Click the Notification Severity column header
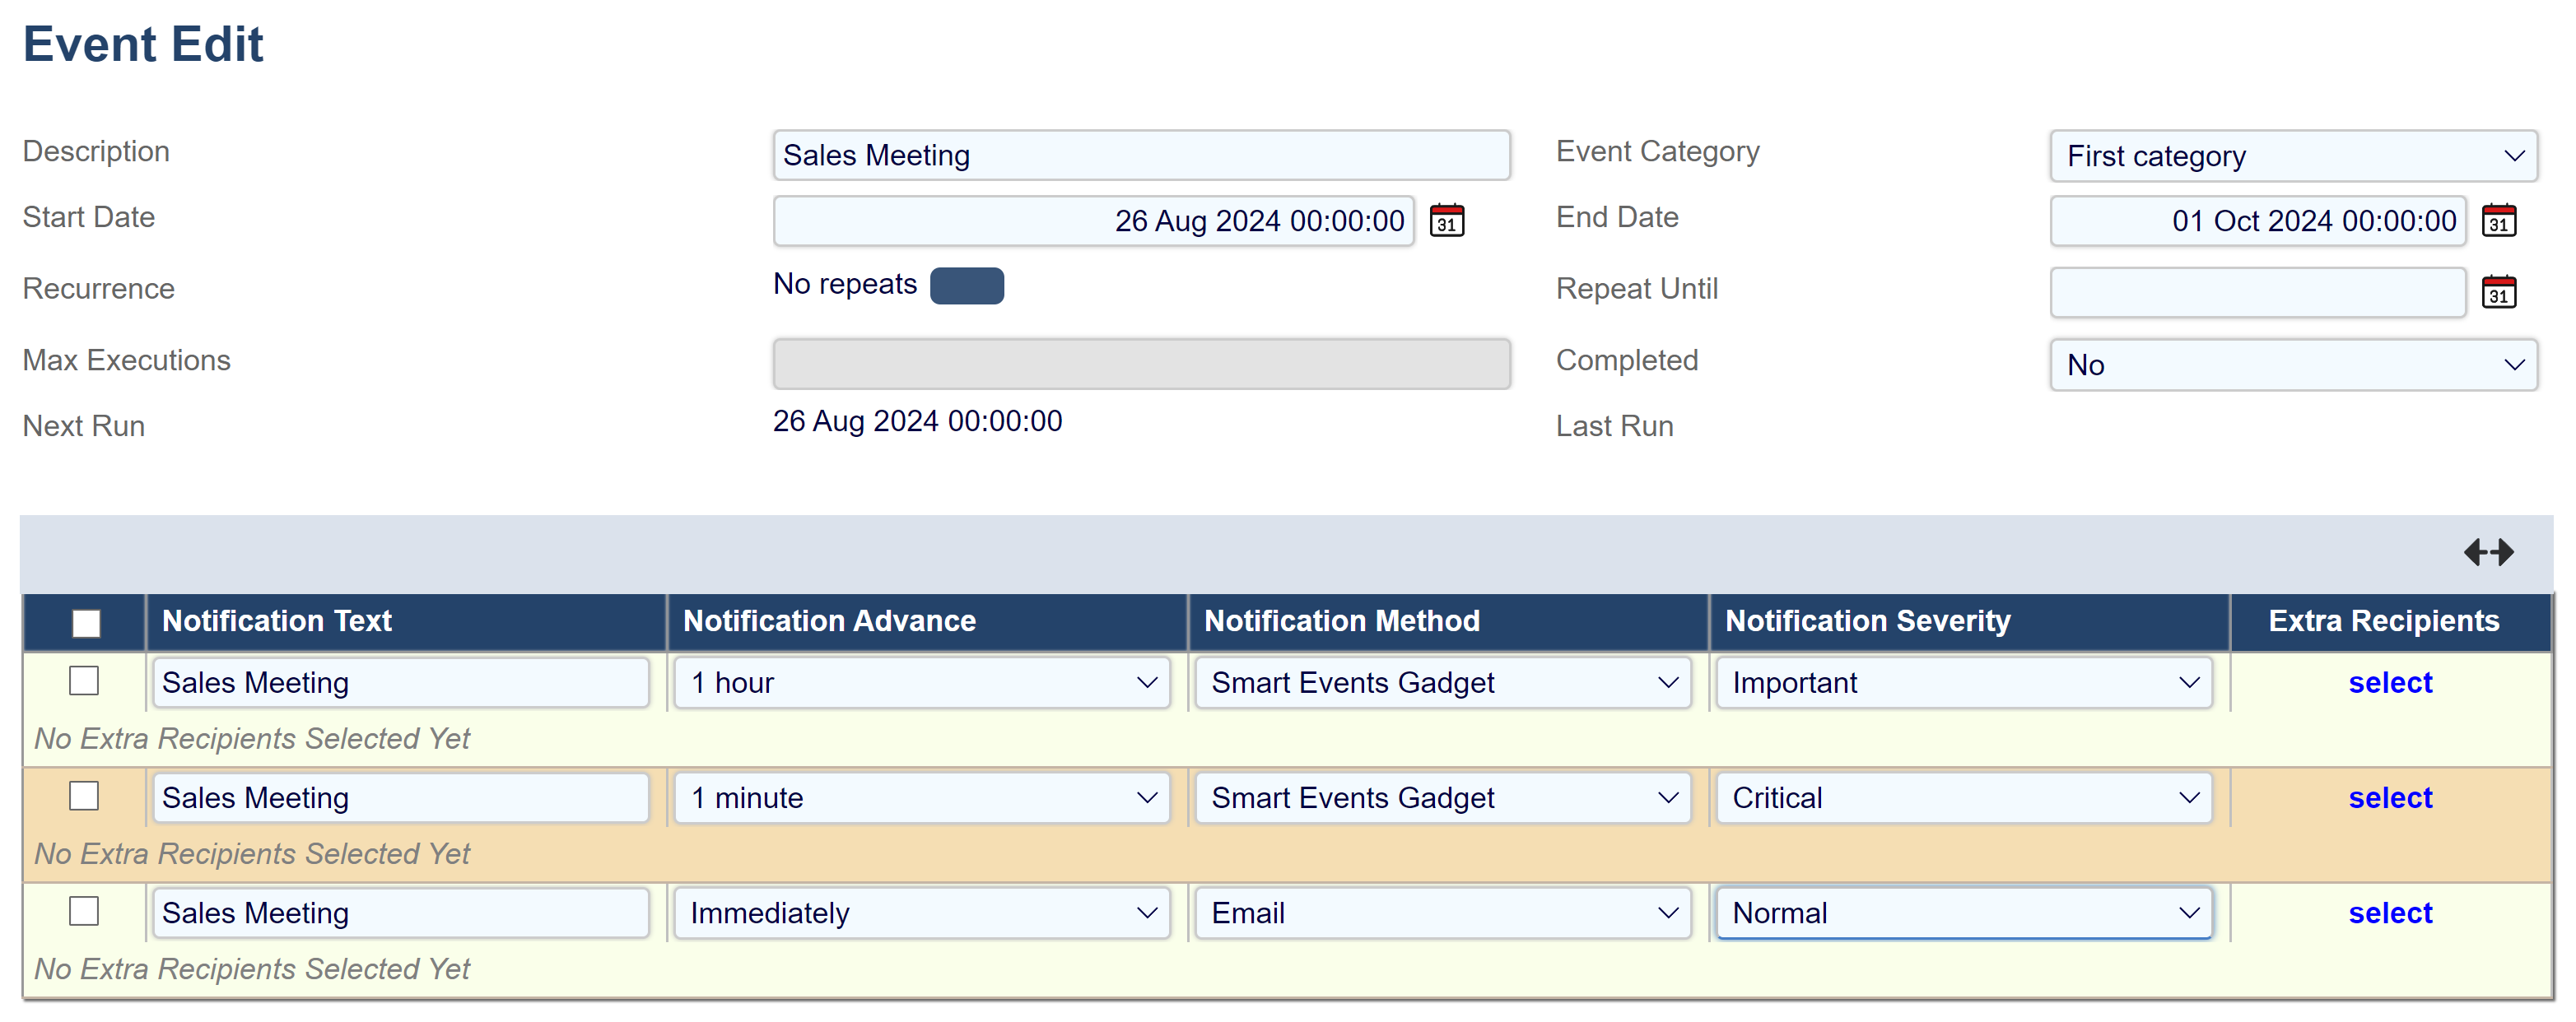Viewport: 2576px width, 1022px height. 1867,621
